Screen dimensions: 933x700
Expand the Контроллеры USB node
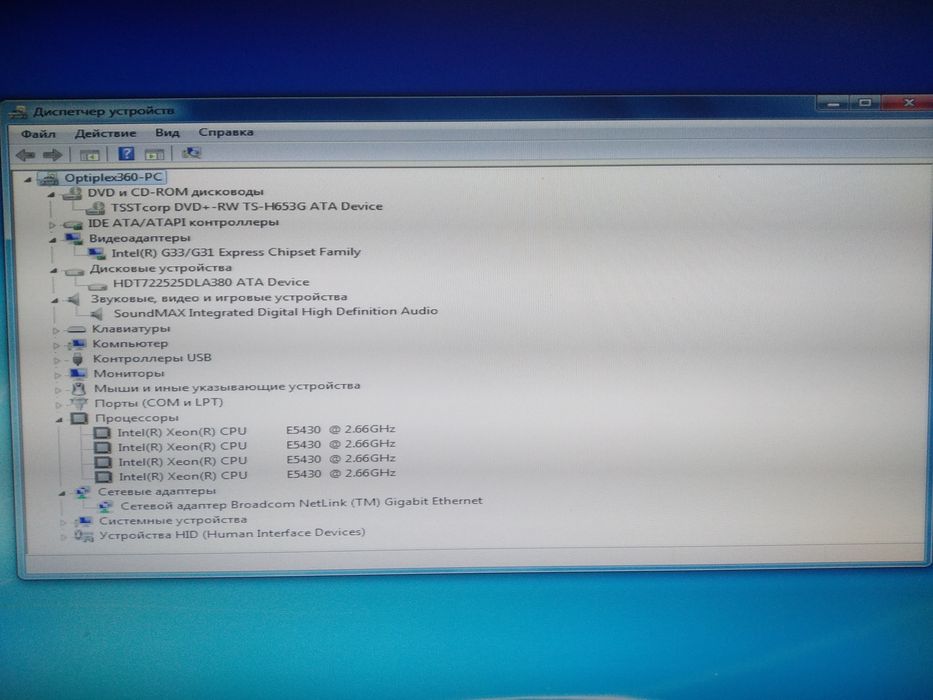click(57, 360)
